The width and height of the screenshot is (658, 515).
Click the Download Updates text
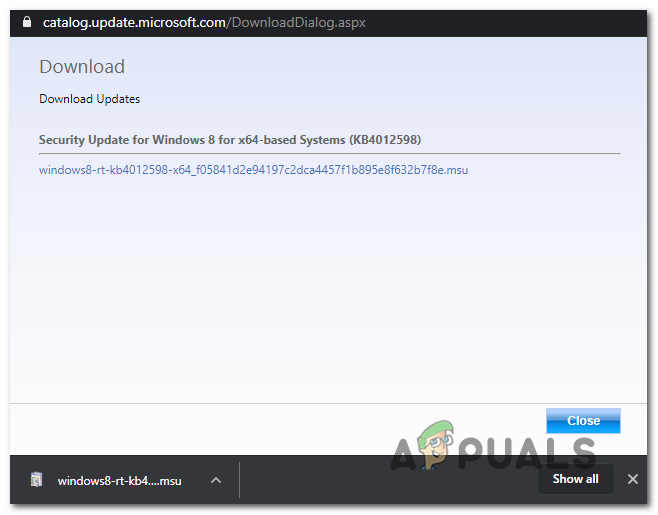(89, 99)
